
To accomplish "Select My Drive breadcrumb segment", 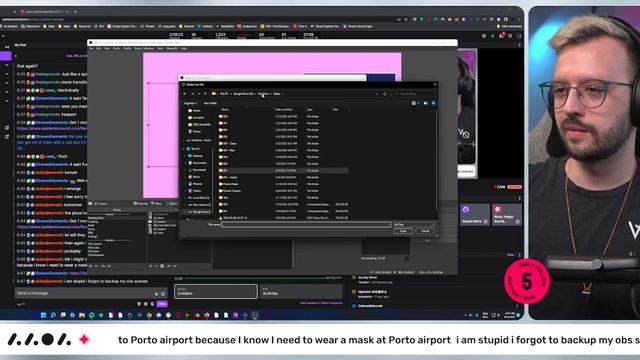I will [x=264, y=94].
